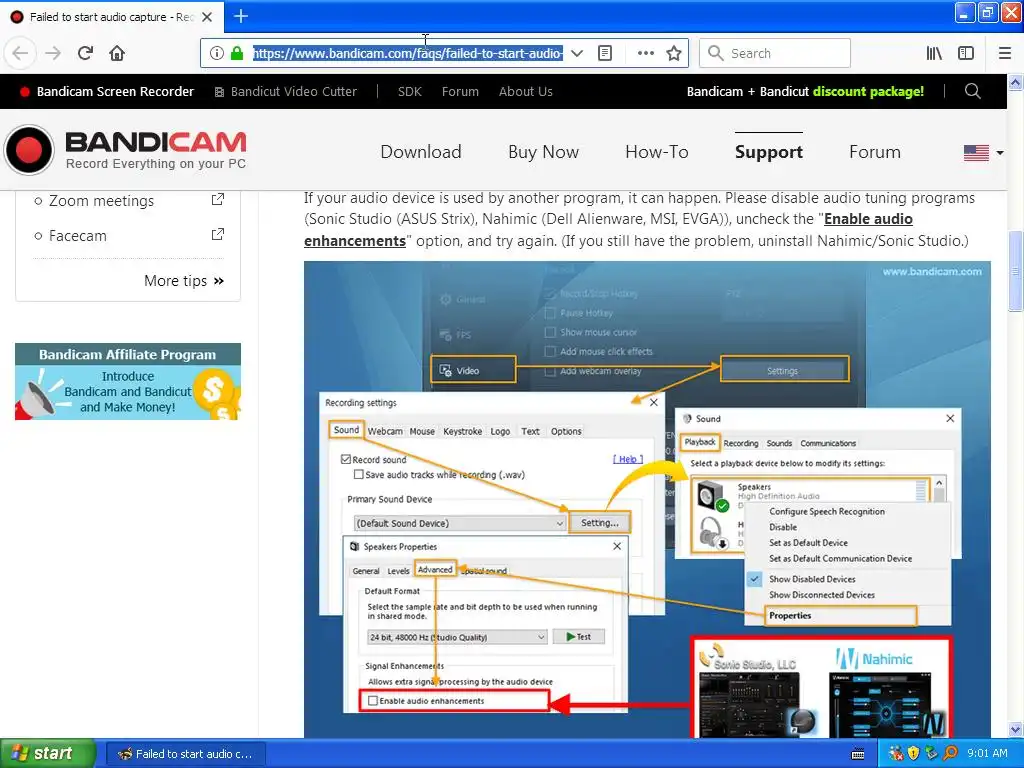The image size is (1024, 768).
Task: Open the yellow security shield tray icon
Action: click(913, 754)
